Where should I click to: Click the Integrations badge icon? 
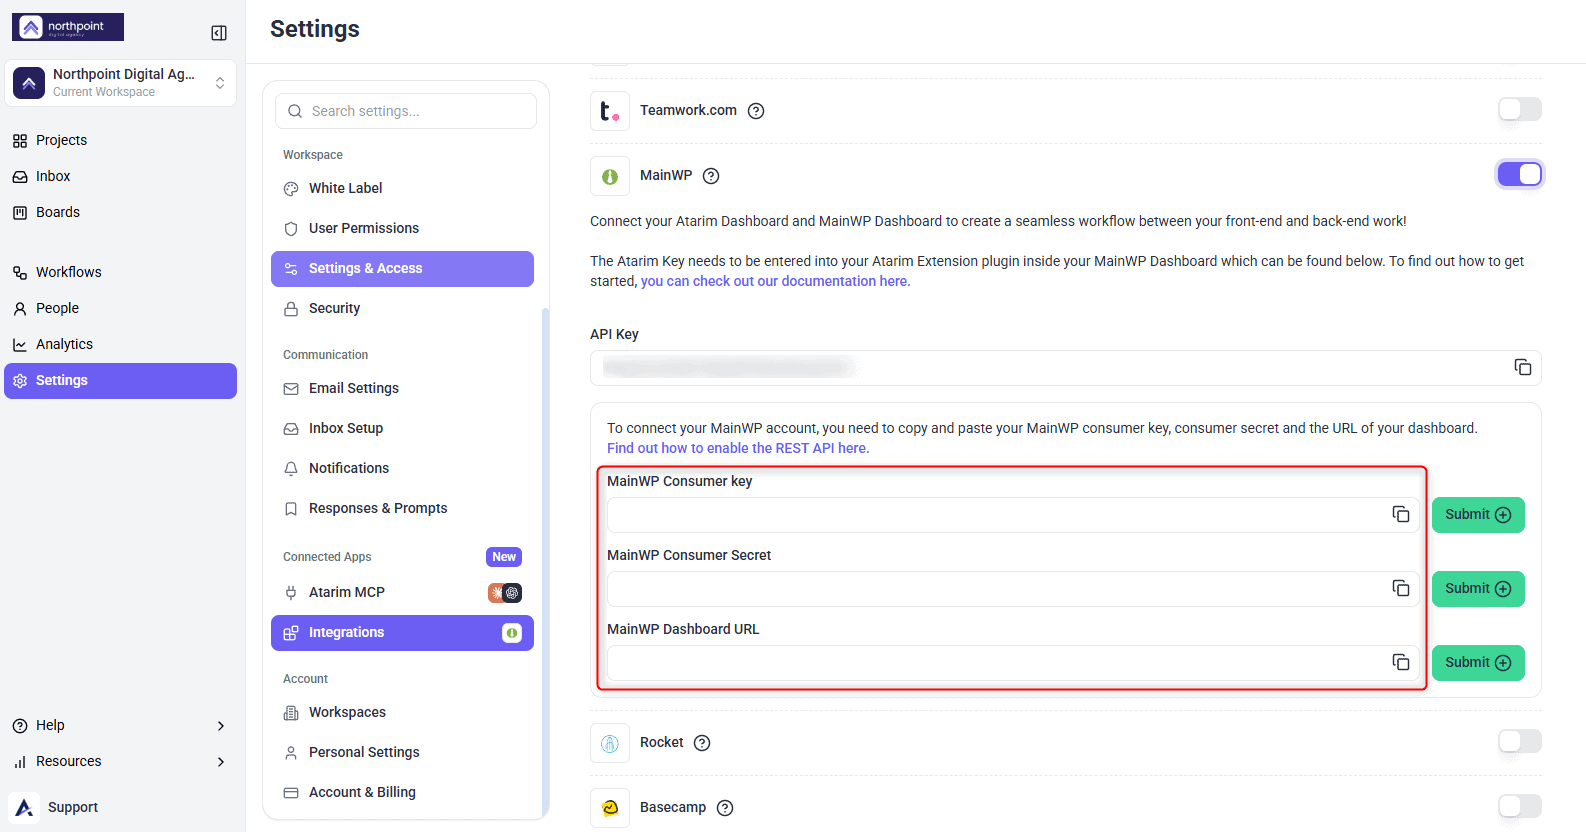[x=512, y=633]
